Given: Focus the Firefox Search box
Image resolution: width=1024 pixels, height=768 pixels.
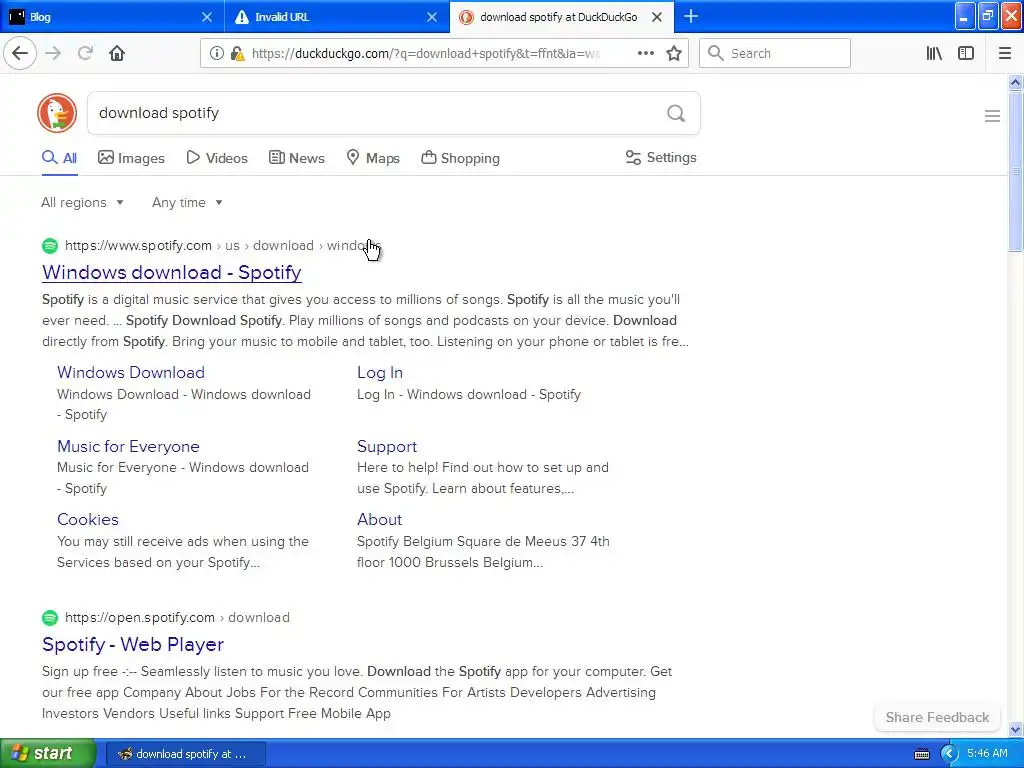Looking at the screenshot, I should point(775,54).
